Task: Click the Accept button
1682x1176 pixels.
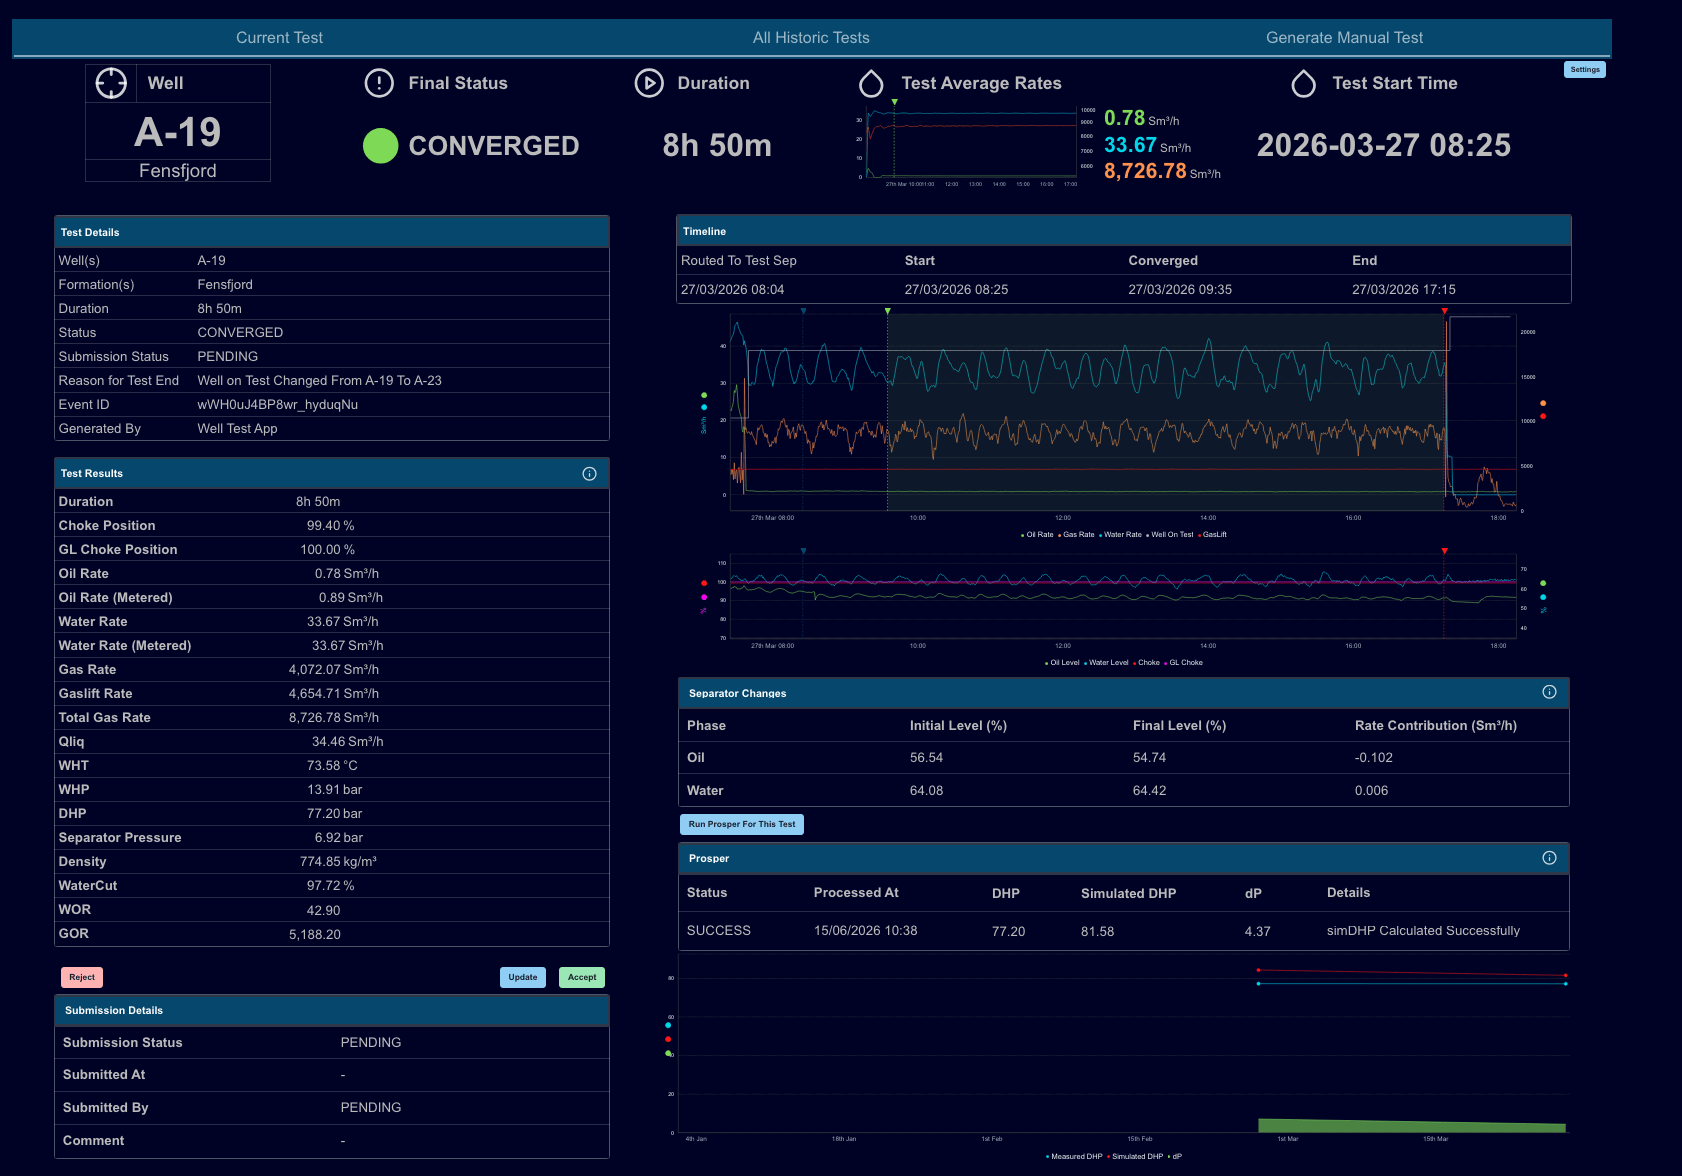Action: pos(582,978)
